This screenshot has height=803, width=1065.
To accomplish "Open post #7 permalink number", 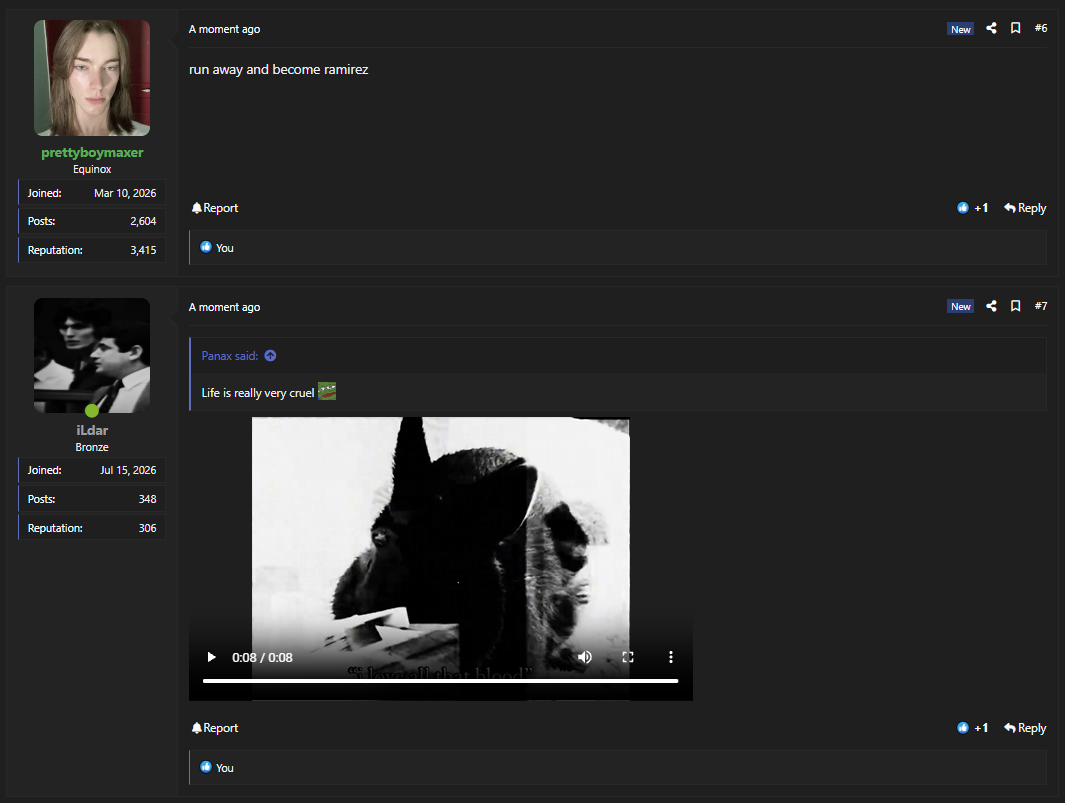I will pos(1041,306).
